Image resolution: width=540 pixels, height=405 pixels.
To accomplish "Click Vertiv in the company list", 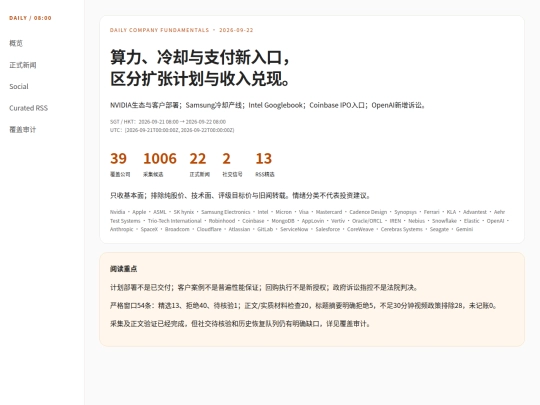I will (x=338, y=221).
